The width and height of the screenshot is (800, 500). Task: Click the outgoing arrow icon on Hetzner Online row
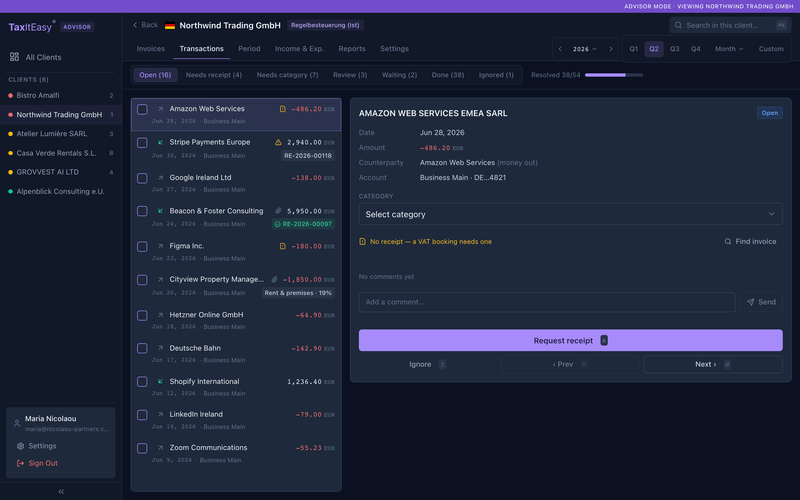pyautogui.click(x=160, y=315)
